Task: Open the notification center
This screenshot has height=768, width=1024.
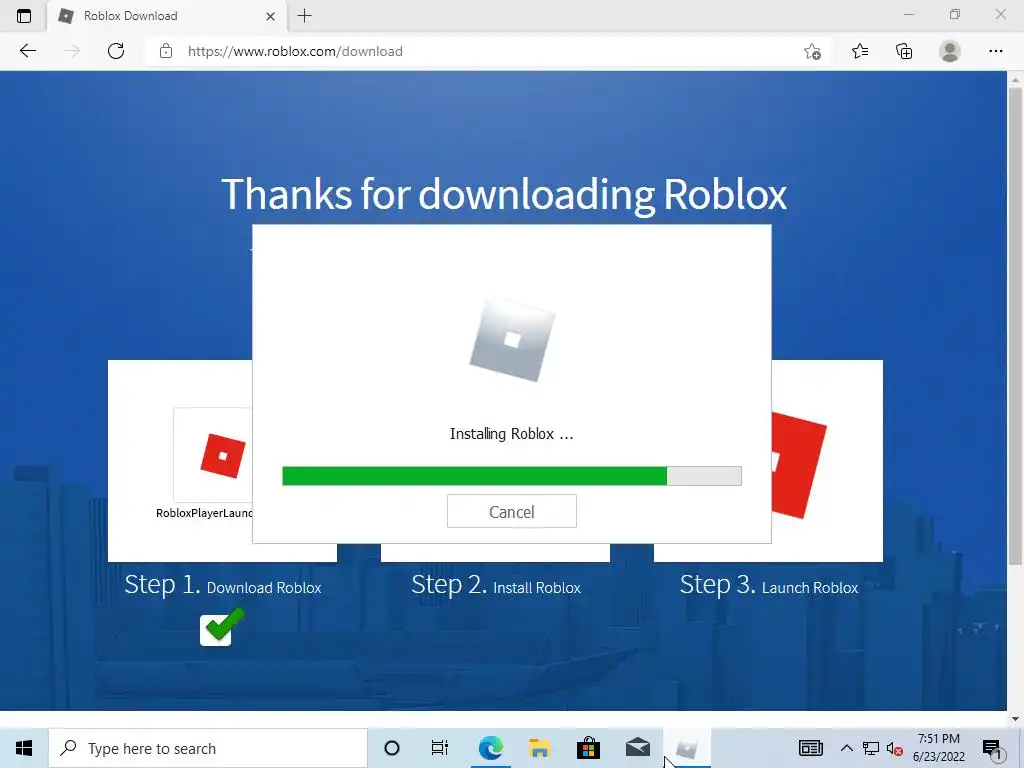Action: [992, 749]
